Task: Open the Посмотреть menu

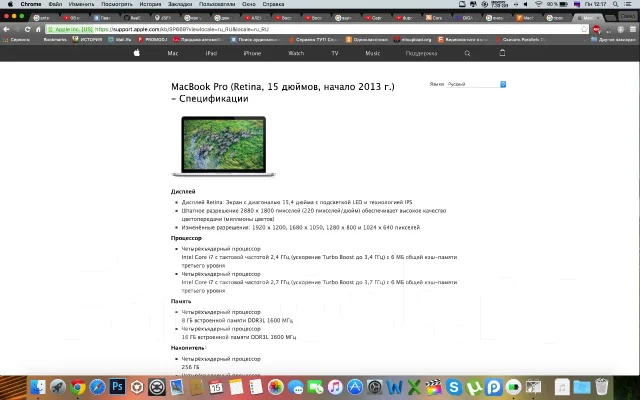Action: coord(117,4)
